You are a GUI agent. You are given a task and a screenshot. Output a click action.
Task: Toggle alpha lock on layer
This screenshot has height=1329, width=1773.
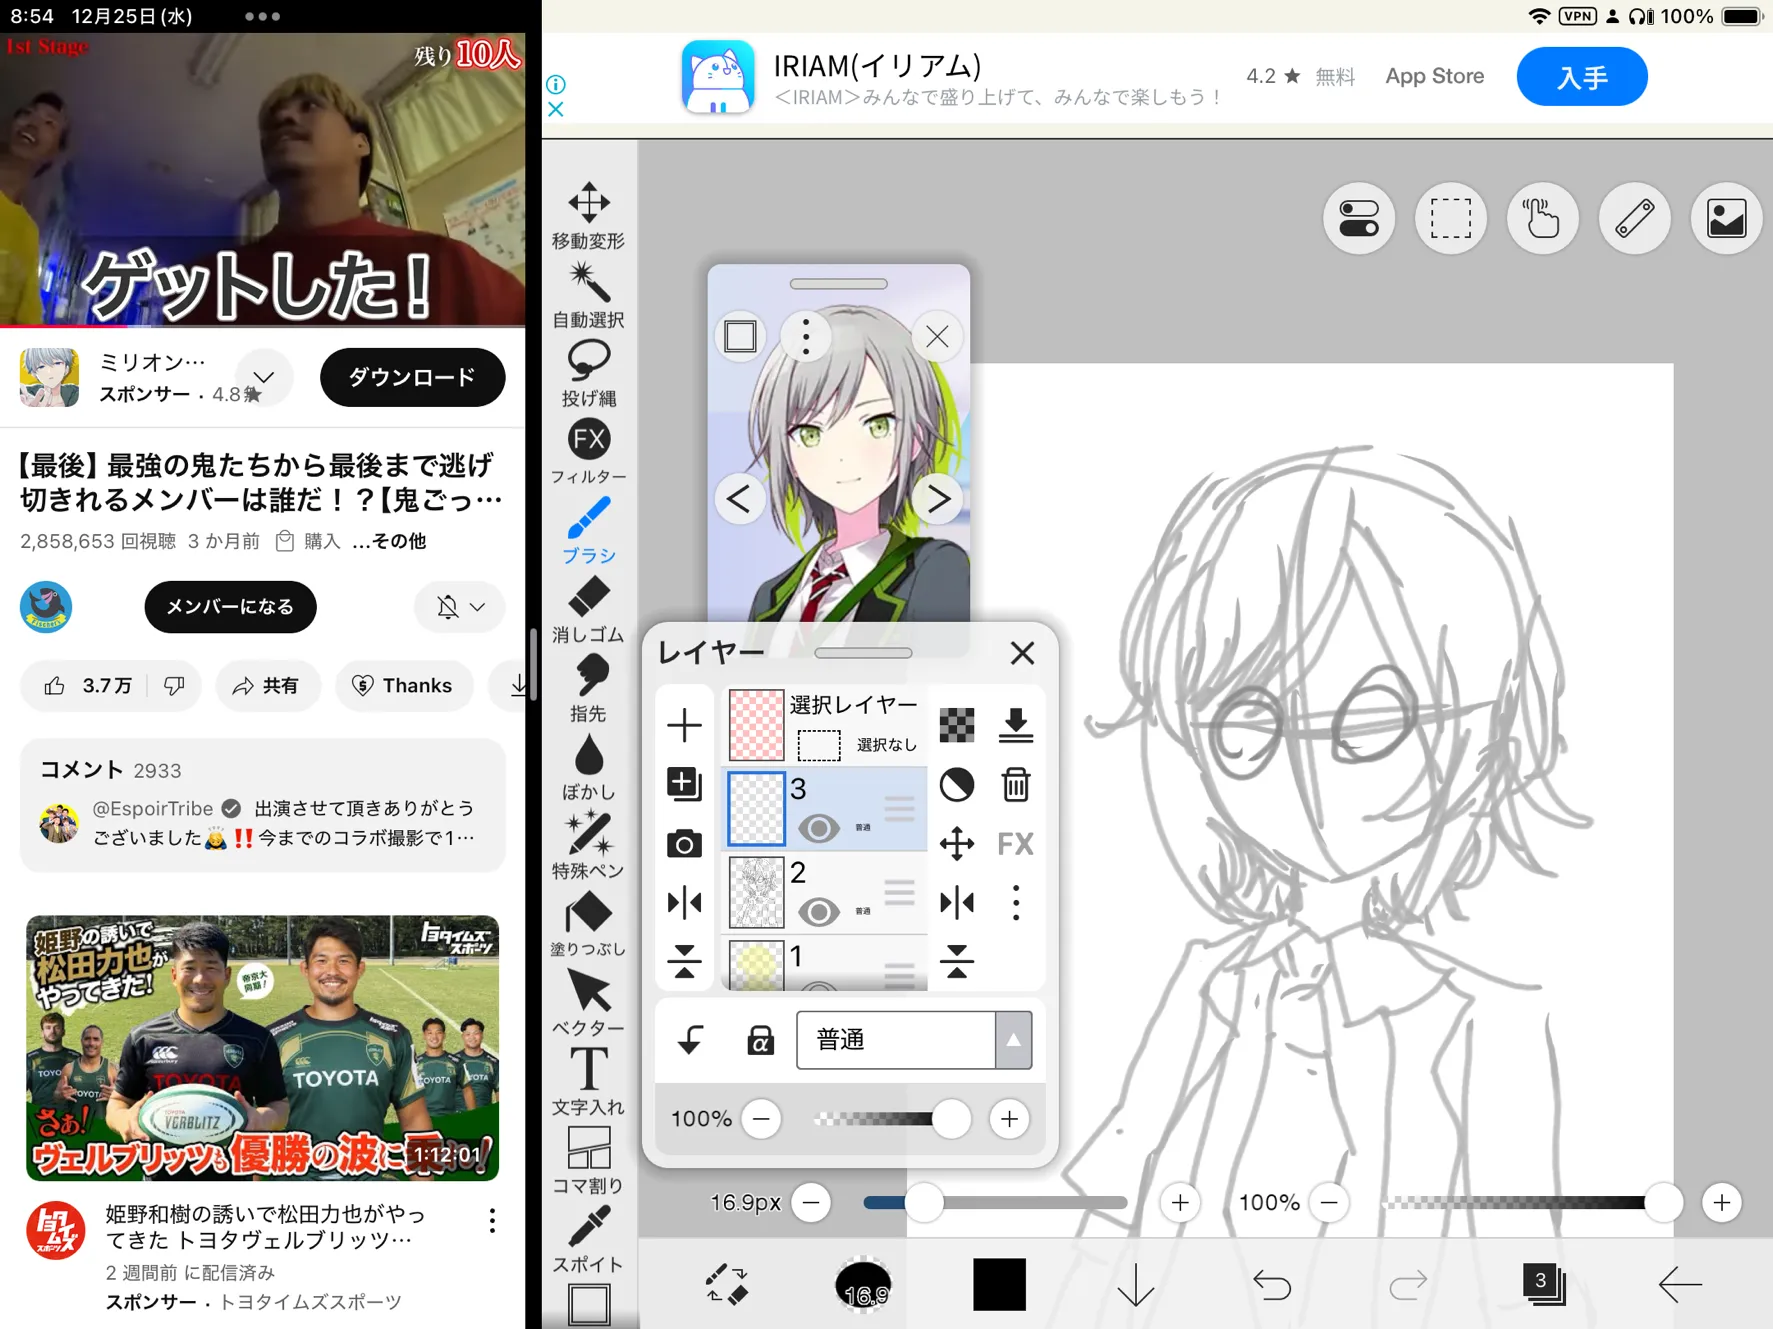[x=760, y=1041]
